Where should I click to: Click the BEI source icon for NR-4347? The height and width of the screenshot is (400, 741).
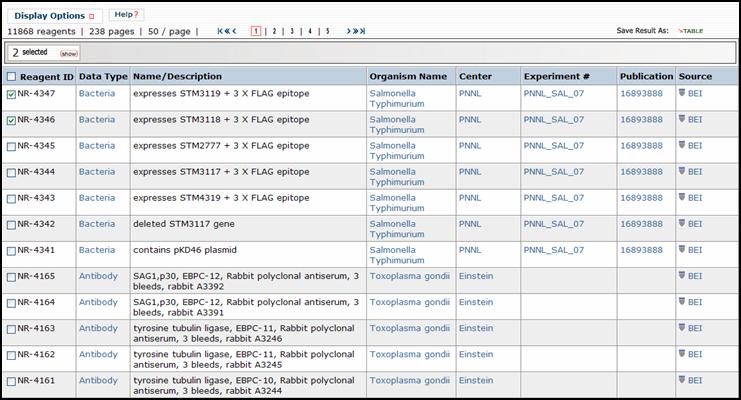682,93
